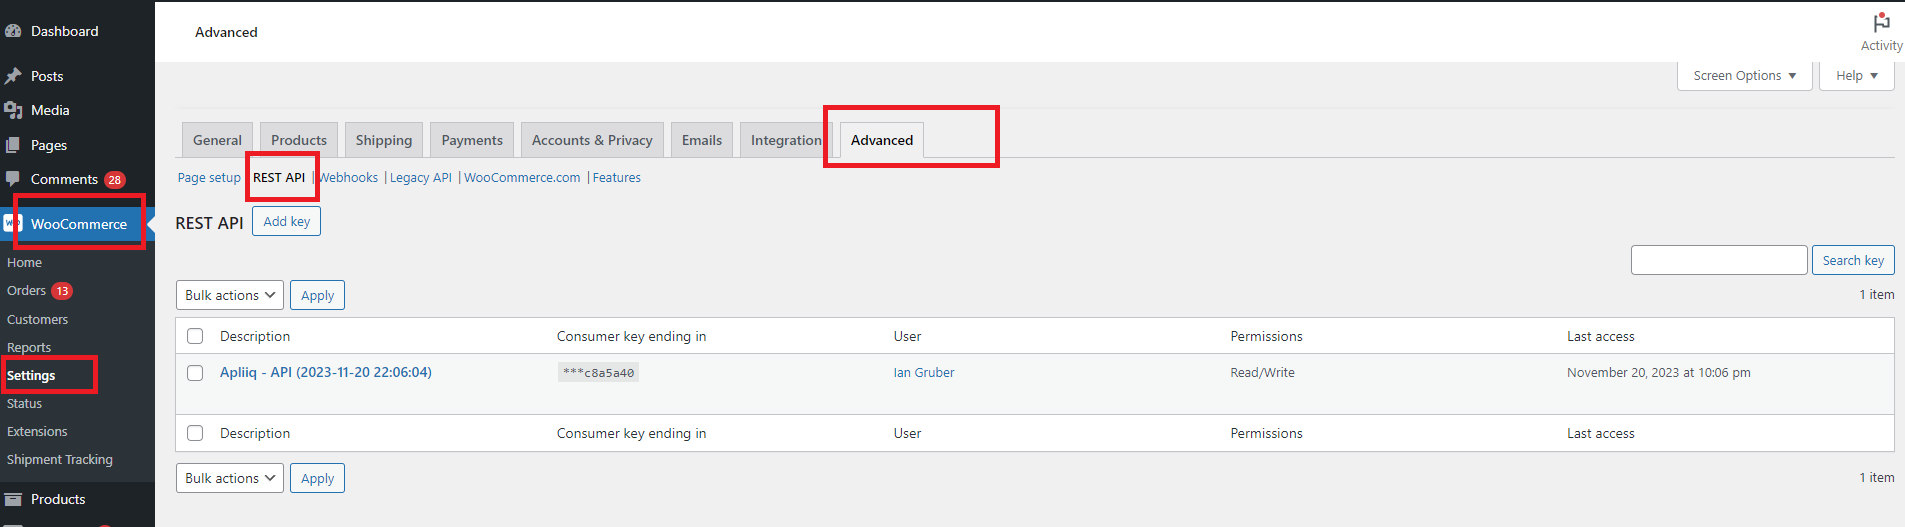Click the top Last access column header
Screen dimensions: 1905x527
click(1600, 336)
